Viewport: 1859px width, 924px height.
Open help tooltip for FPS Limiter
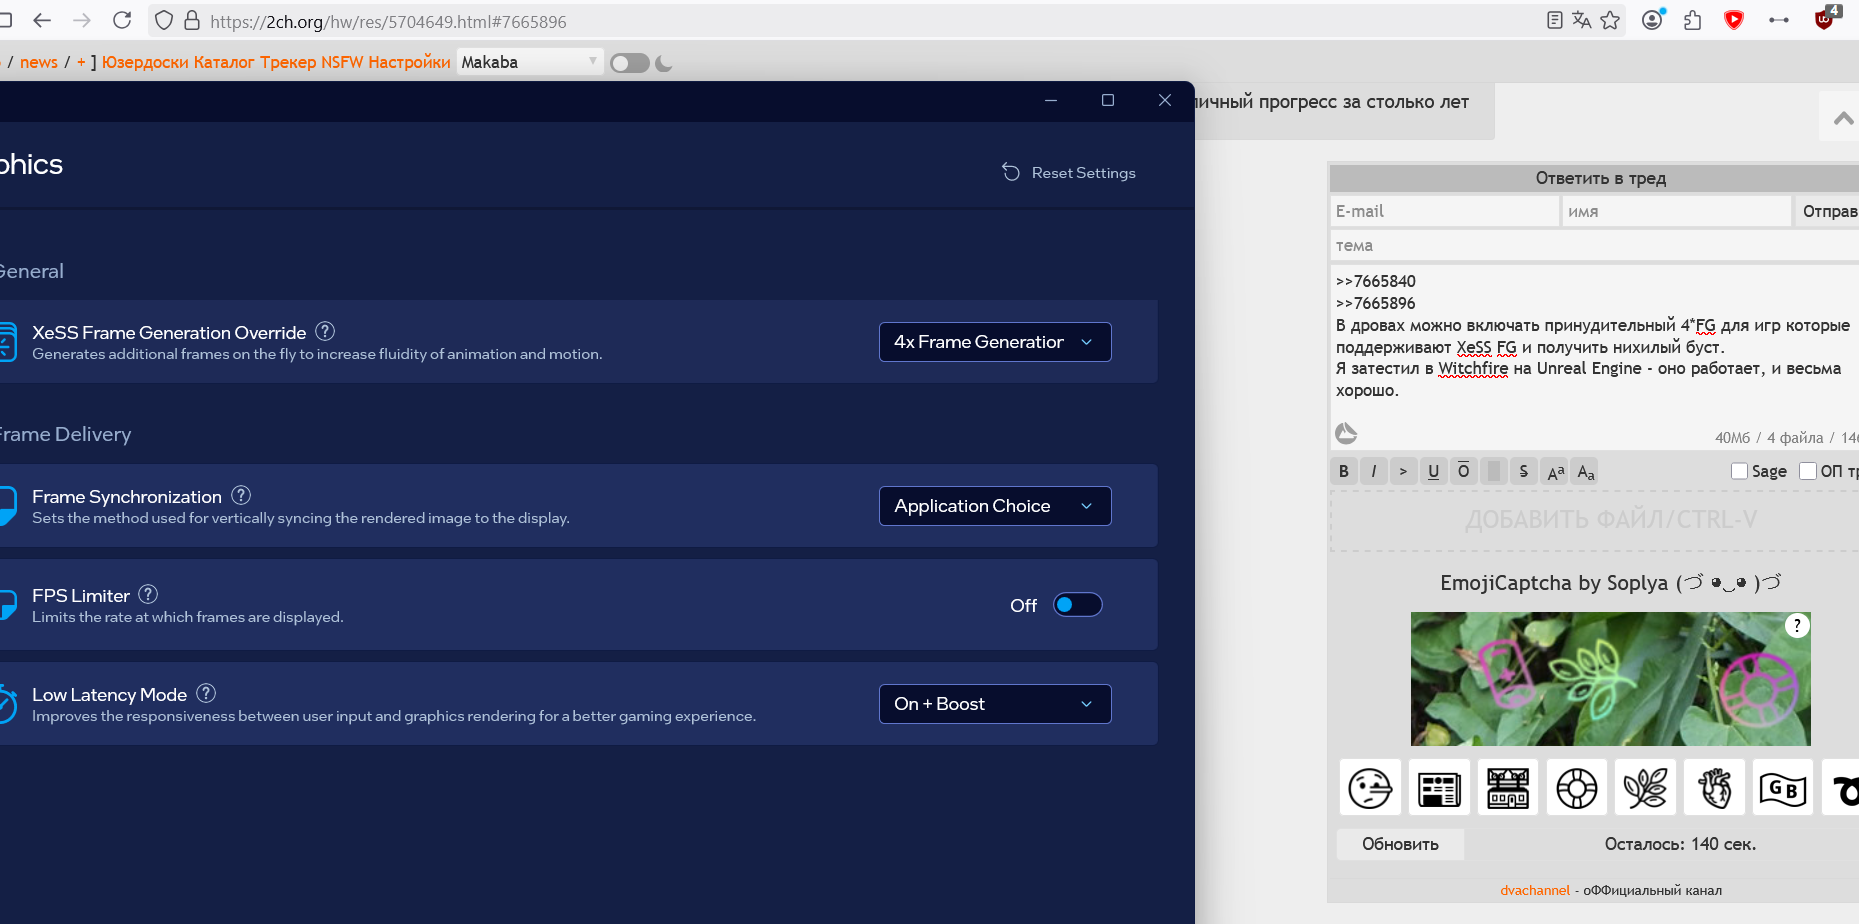point(148,594)
